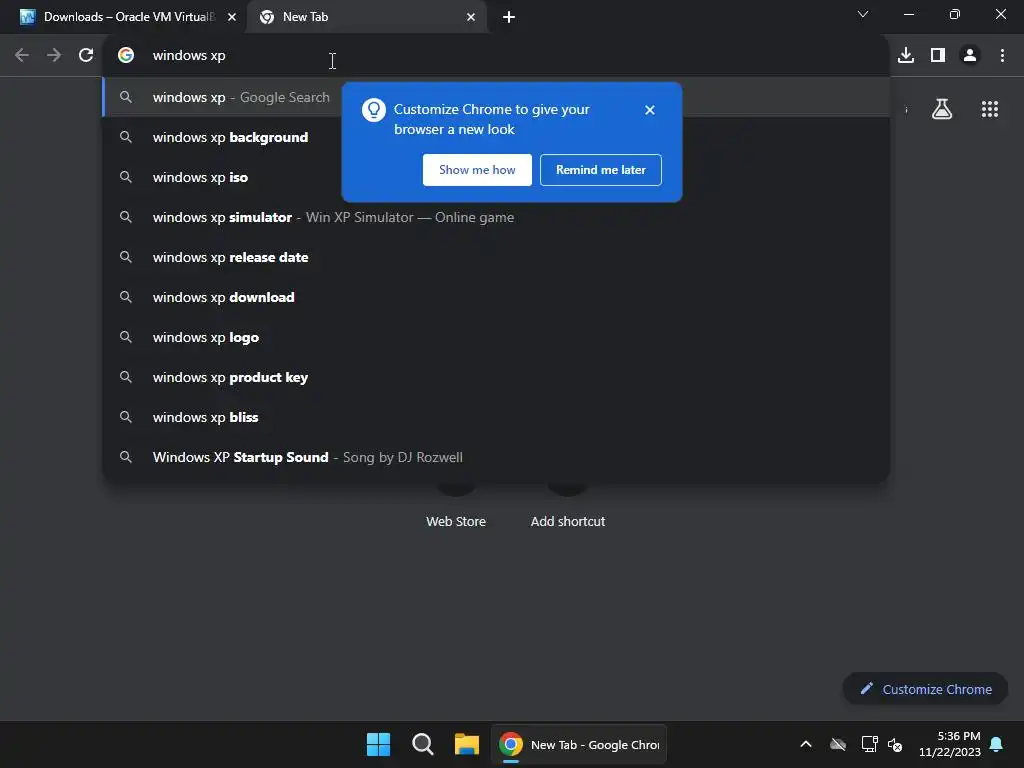Select 'windows xp bliss' suggestion
Viewport: 1024px width, 768px height.
click(x=496, y=417)
